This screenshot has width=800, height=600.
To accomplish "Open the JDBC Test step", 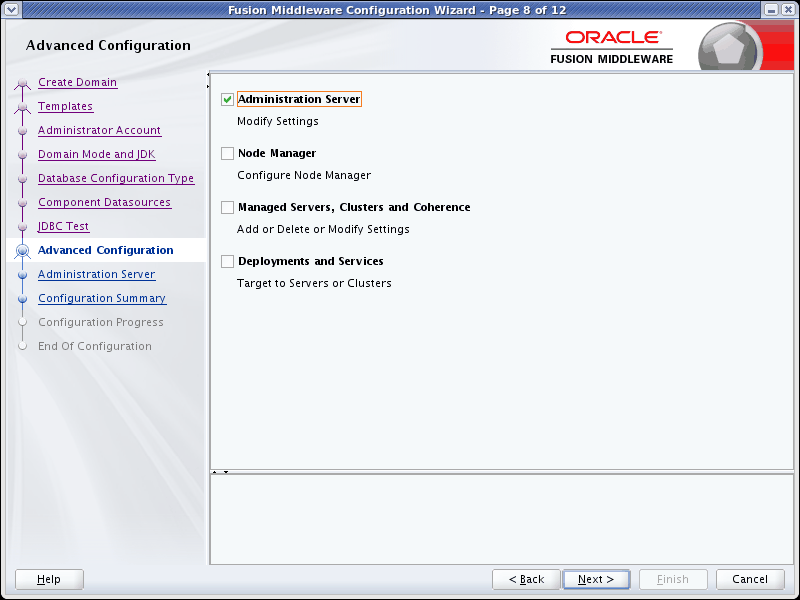I will click(63, 226).
